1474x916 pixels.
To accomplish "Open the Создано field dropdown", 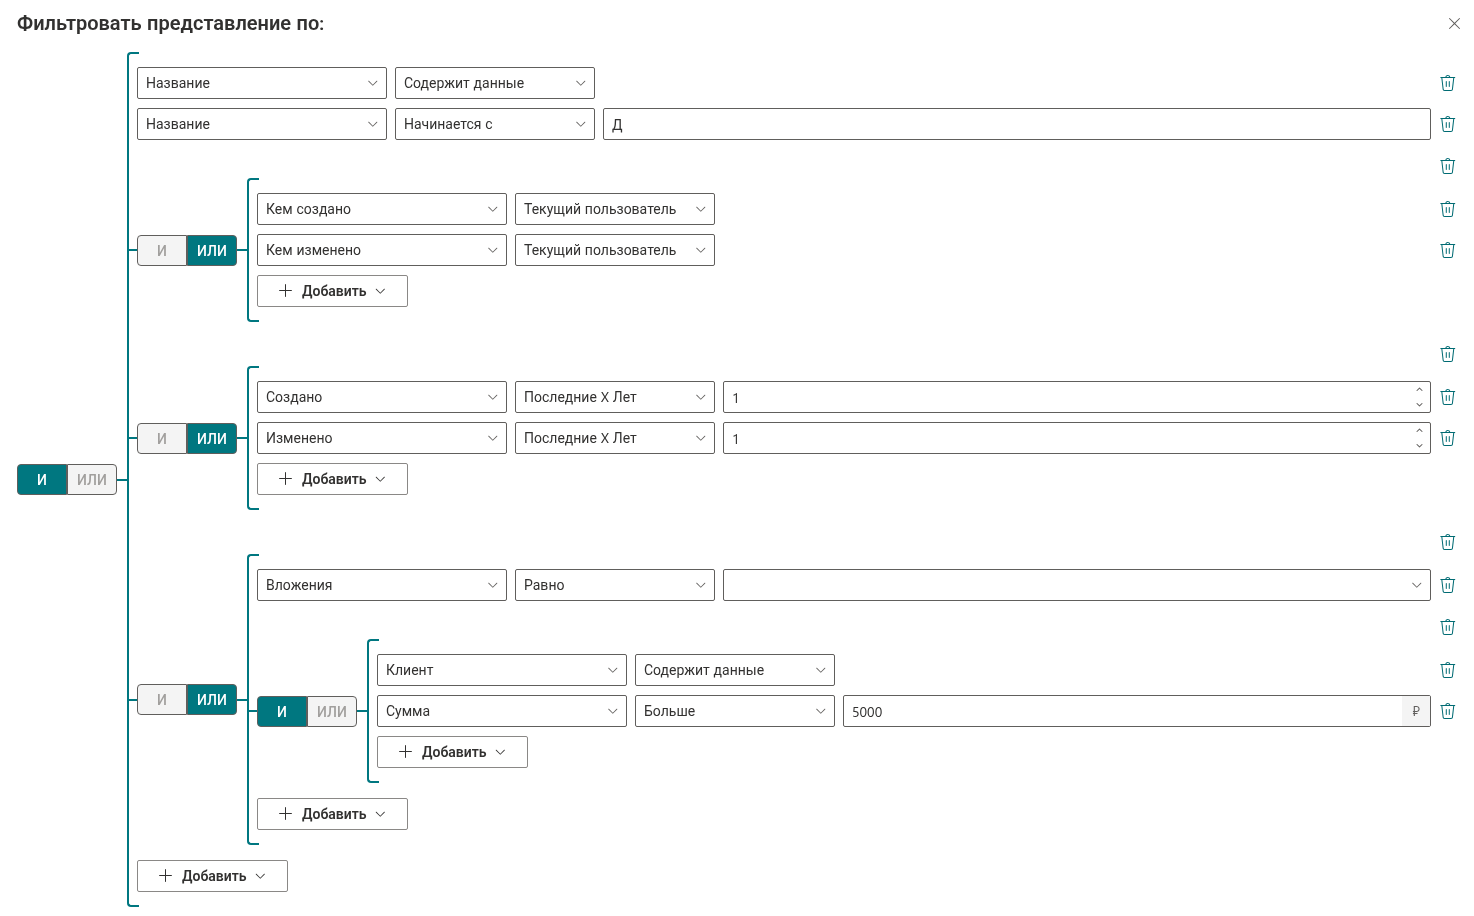I will pyautogui.click(x=382, y=397).
